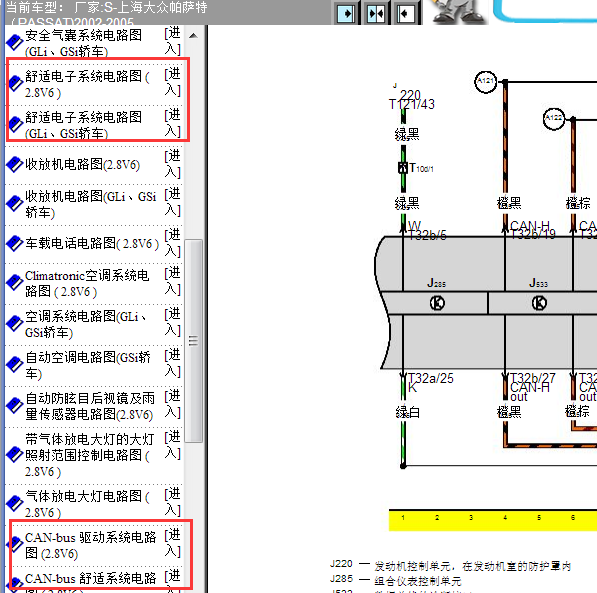Viewport: 597px width, 593px height.
Task: Click the J285 组合仪表控制单元 legend line
Action: coord(396,580)
